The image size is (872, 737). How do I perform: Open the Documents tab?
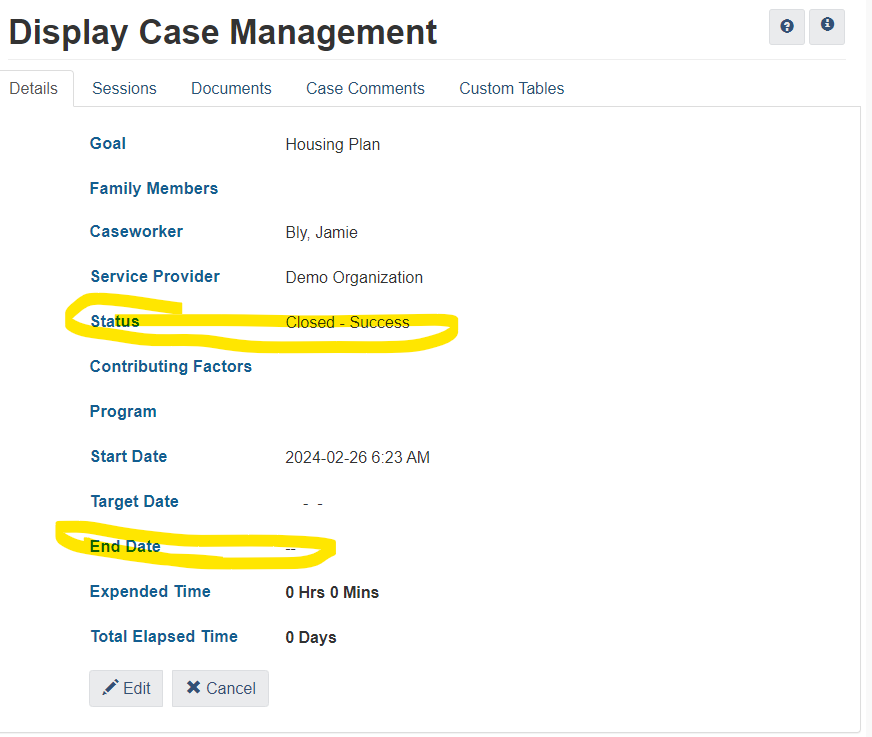point(231,88)
